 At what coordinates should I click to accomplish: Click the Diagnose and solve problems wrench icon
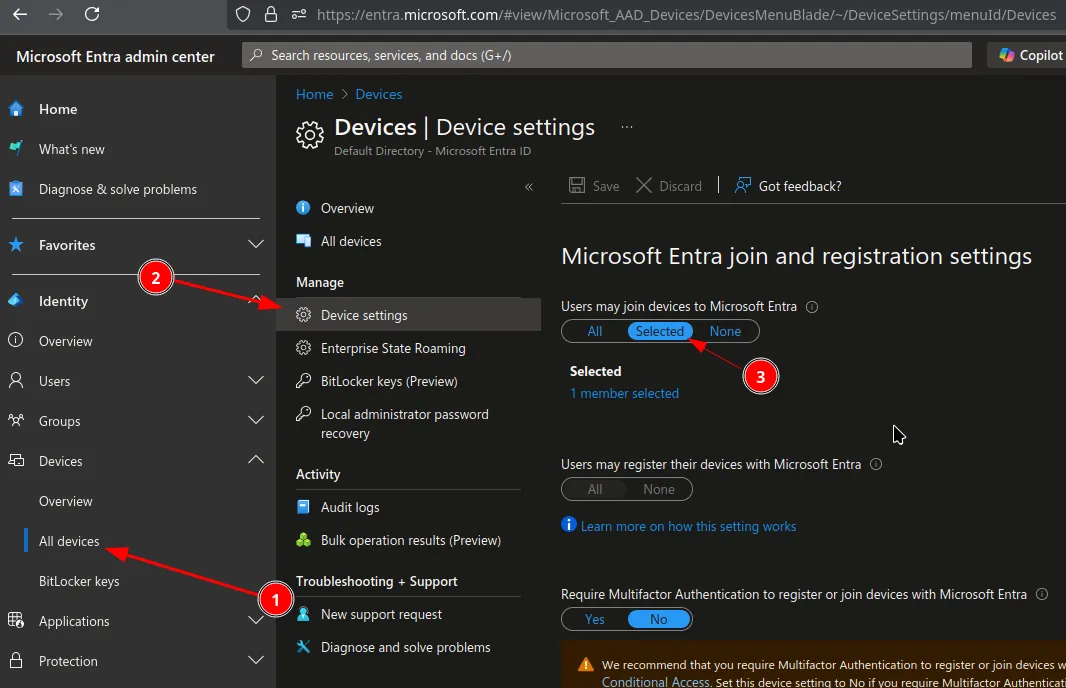click(x=303, y=647)
